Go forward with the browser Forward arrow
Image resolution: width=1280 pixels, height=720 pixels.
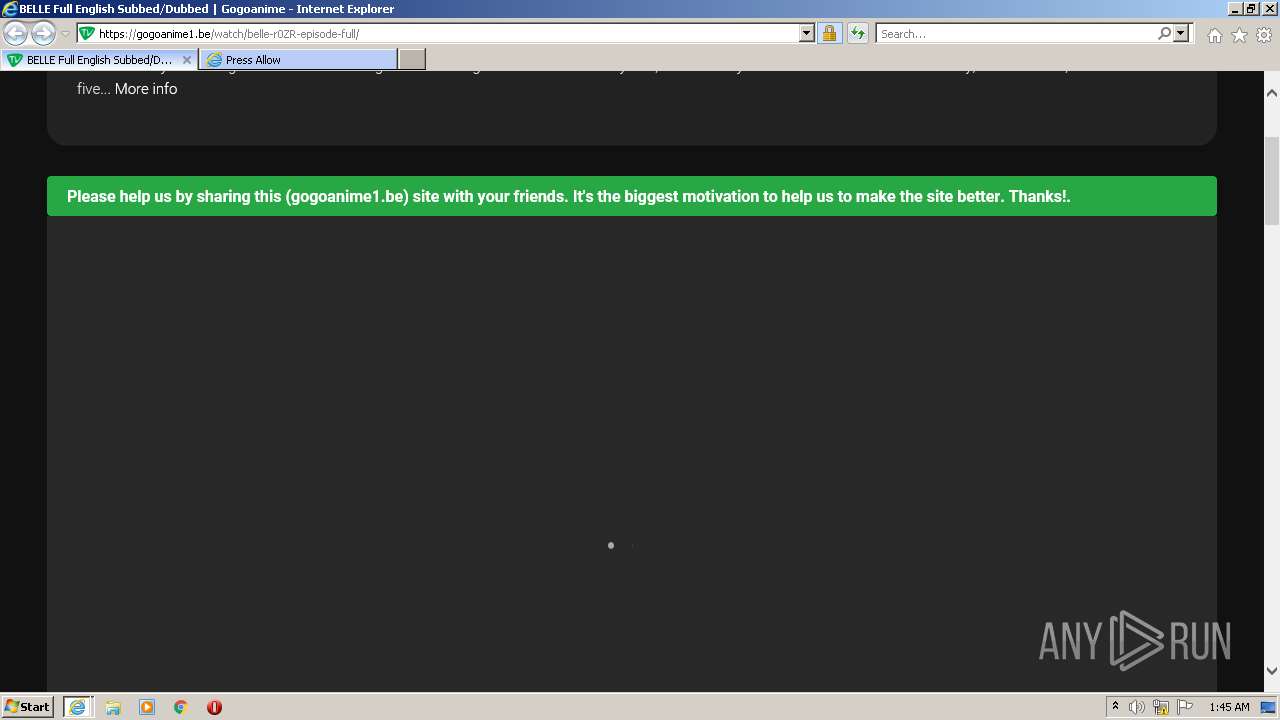(43, 34)
